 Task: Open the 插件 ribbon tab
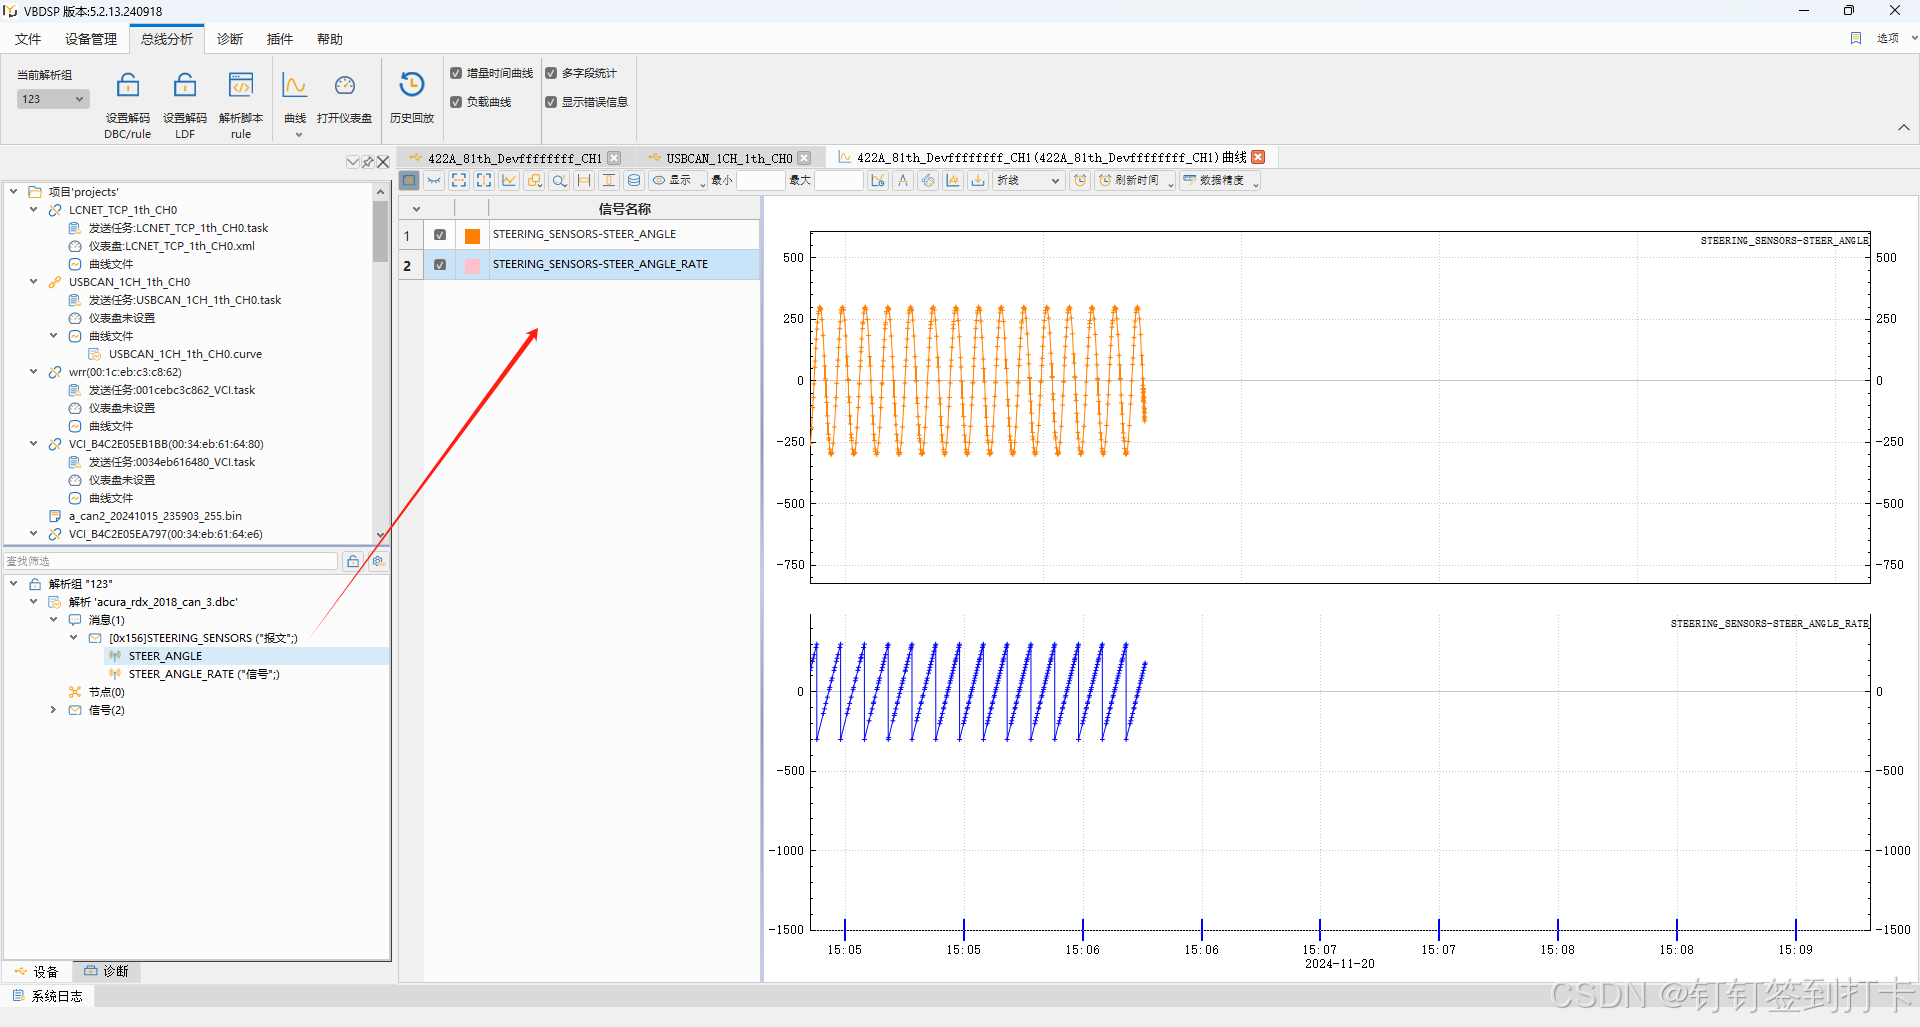[x=280, y=39]
